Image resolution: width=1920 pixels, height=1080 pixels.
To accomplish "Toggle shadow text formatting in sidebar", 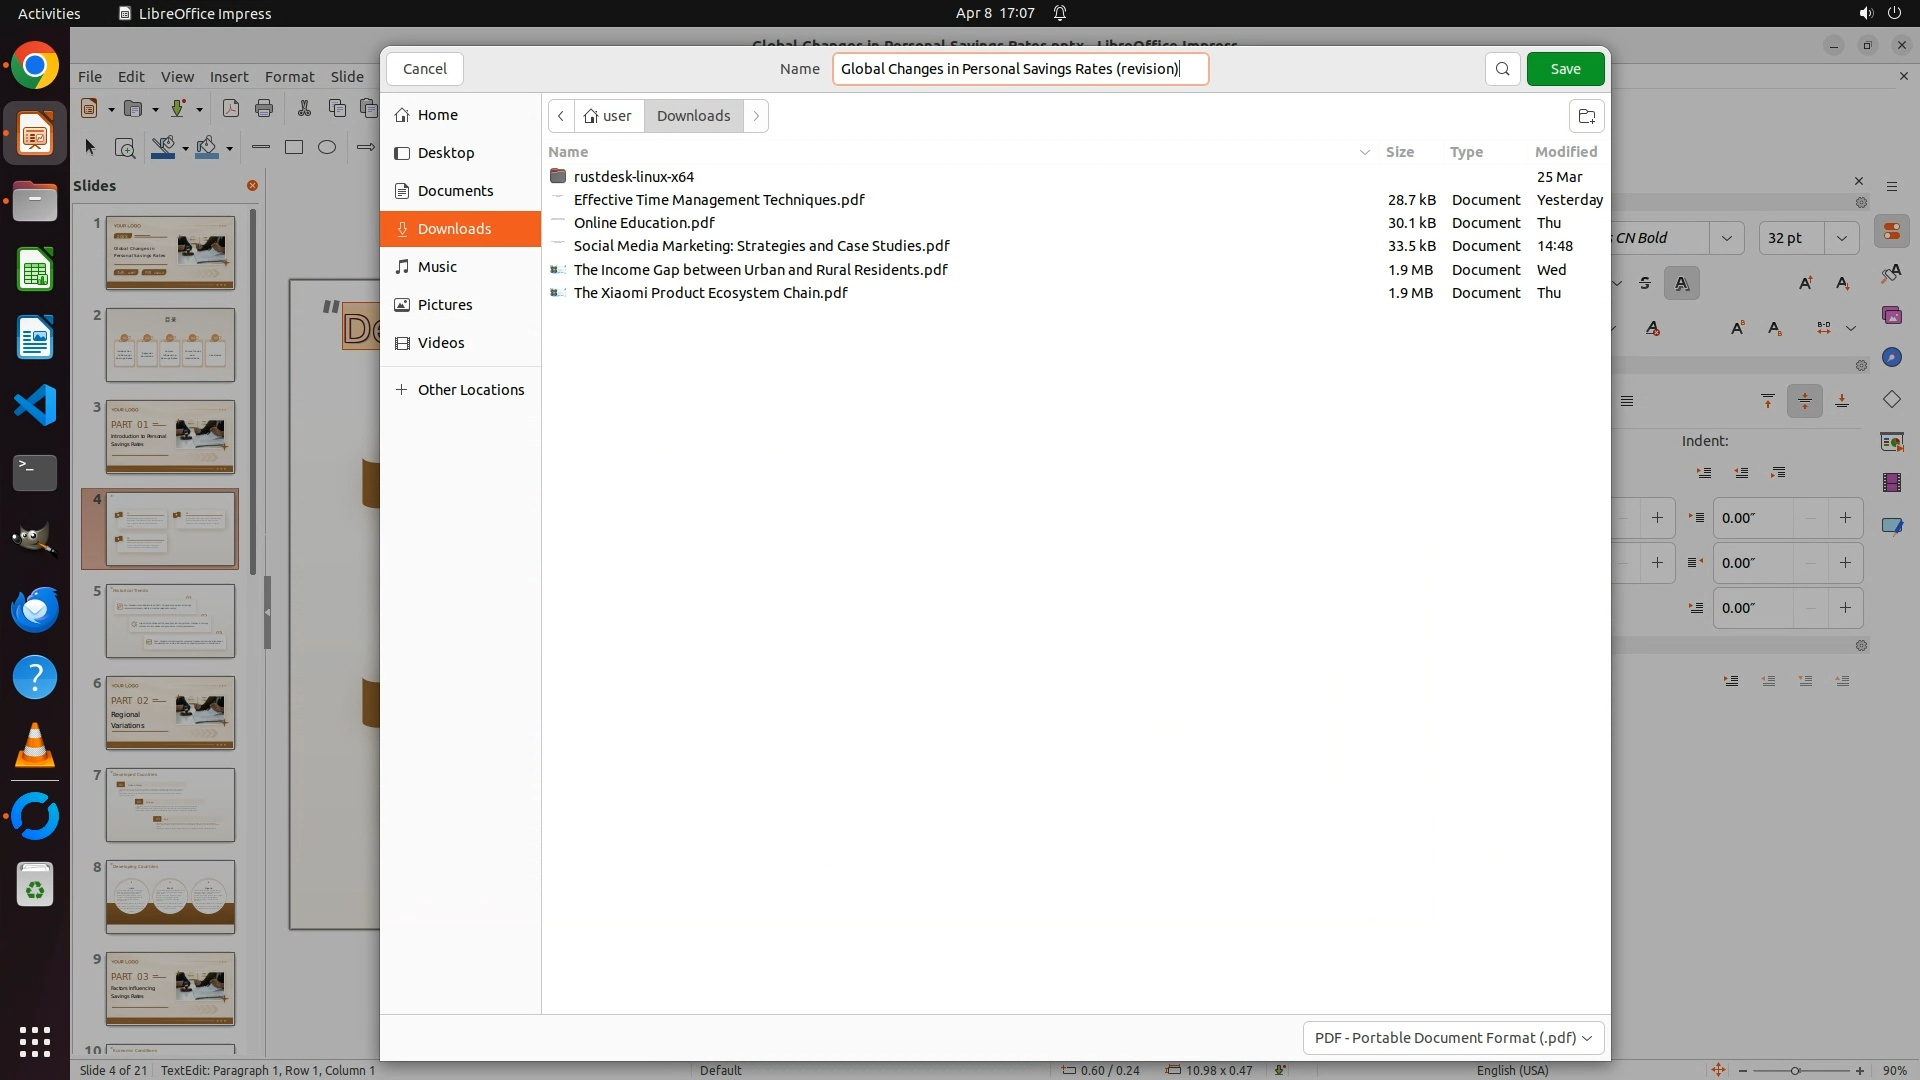I will pos(1681,284).
